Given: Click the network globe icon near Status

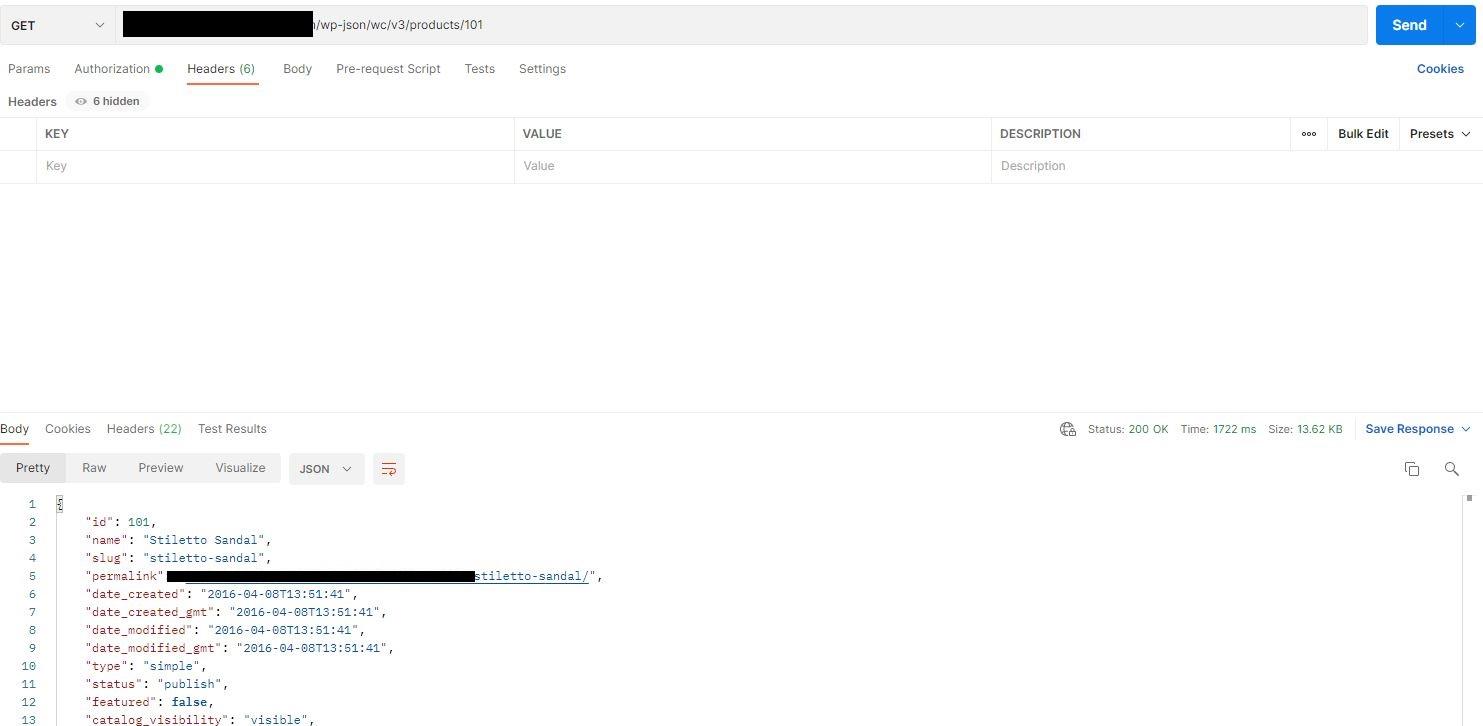Looking at the screenshot, I should click(1067, 429).
